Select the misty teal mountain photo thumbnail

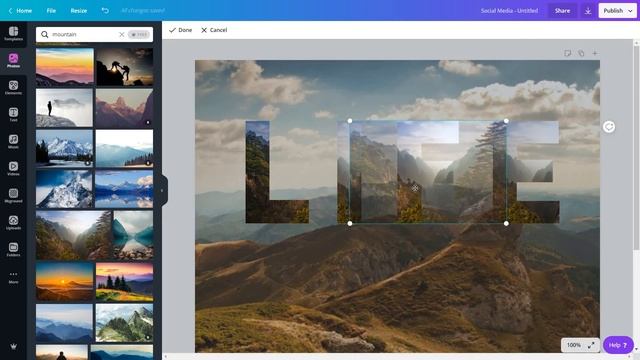124,148
